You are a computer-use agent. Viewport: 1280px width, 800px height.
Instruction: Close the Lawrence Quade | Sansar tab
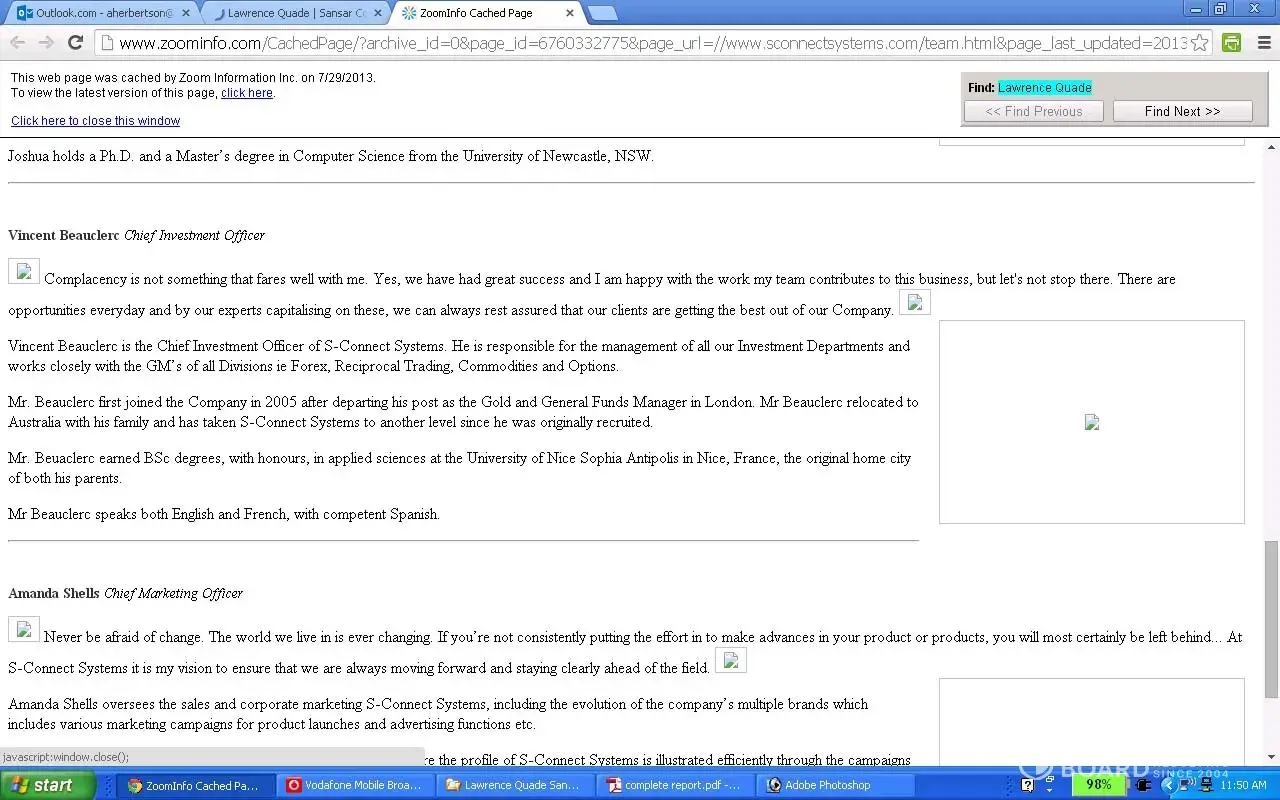[378, 14]
